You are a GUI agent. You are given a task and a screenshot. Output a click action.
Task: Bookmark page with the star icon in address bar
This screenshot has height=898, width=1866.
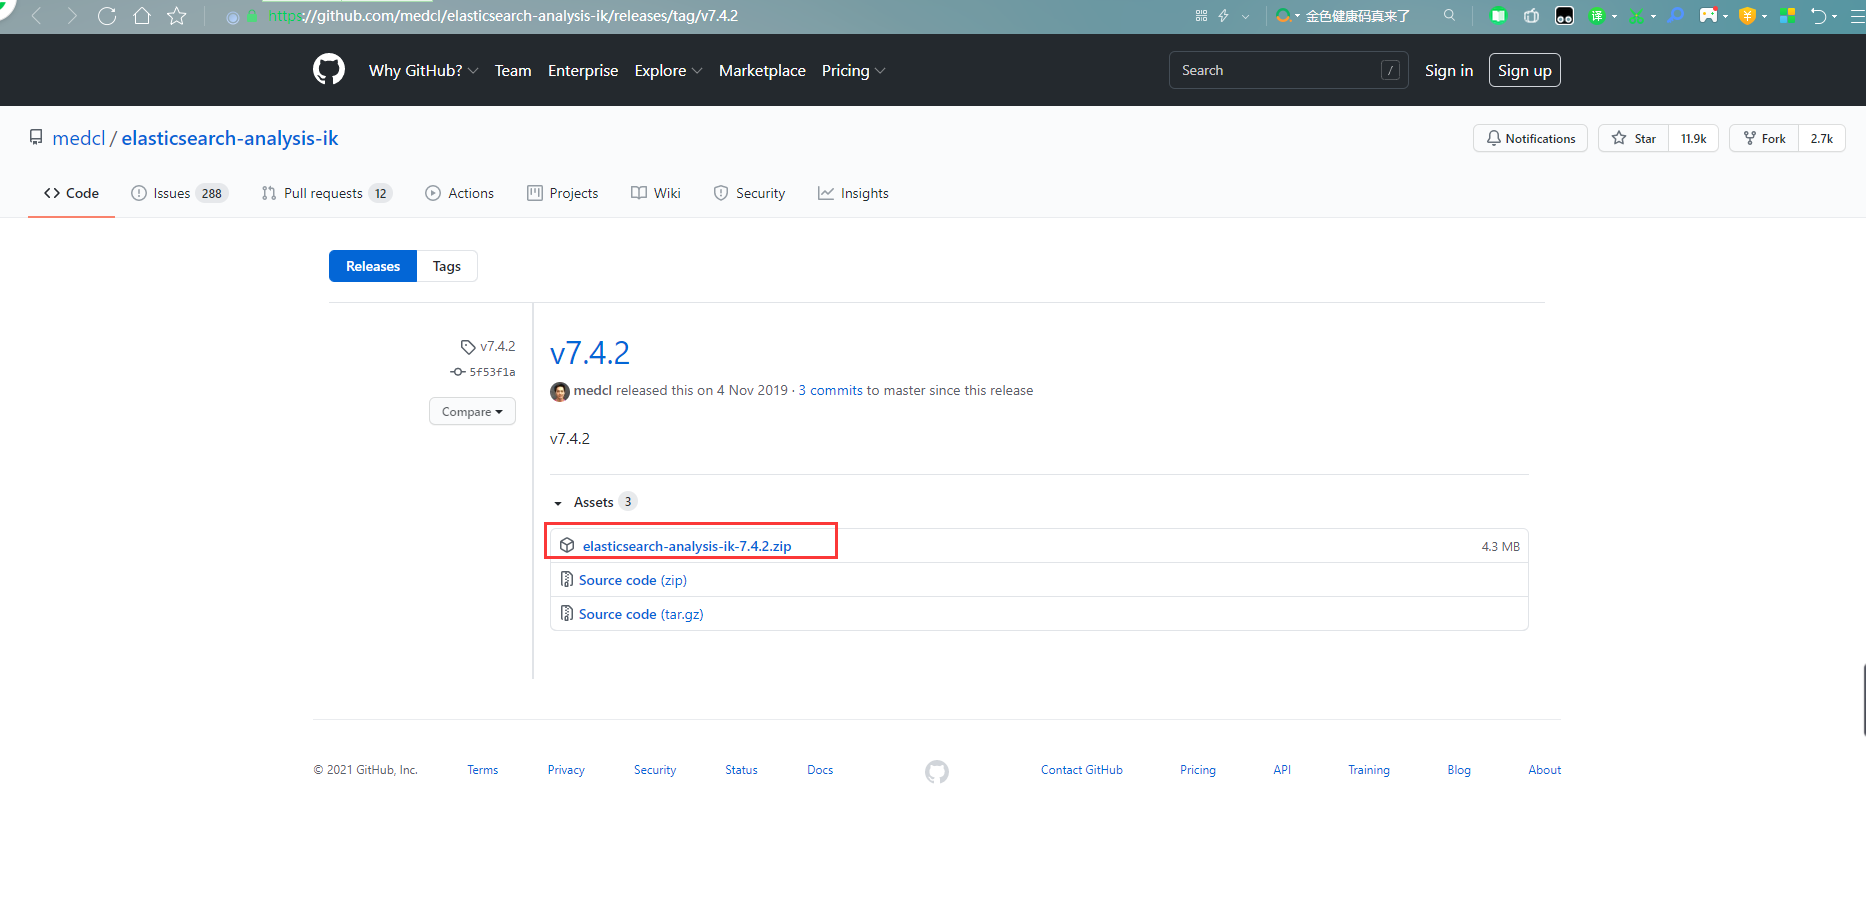177,16
